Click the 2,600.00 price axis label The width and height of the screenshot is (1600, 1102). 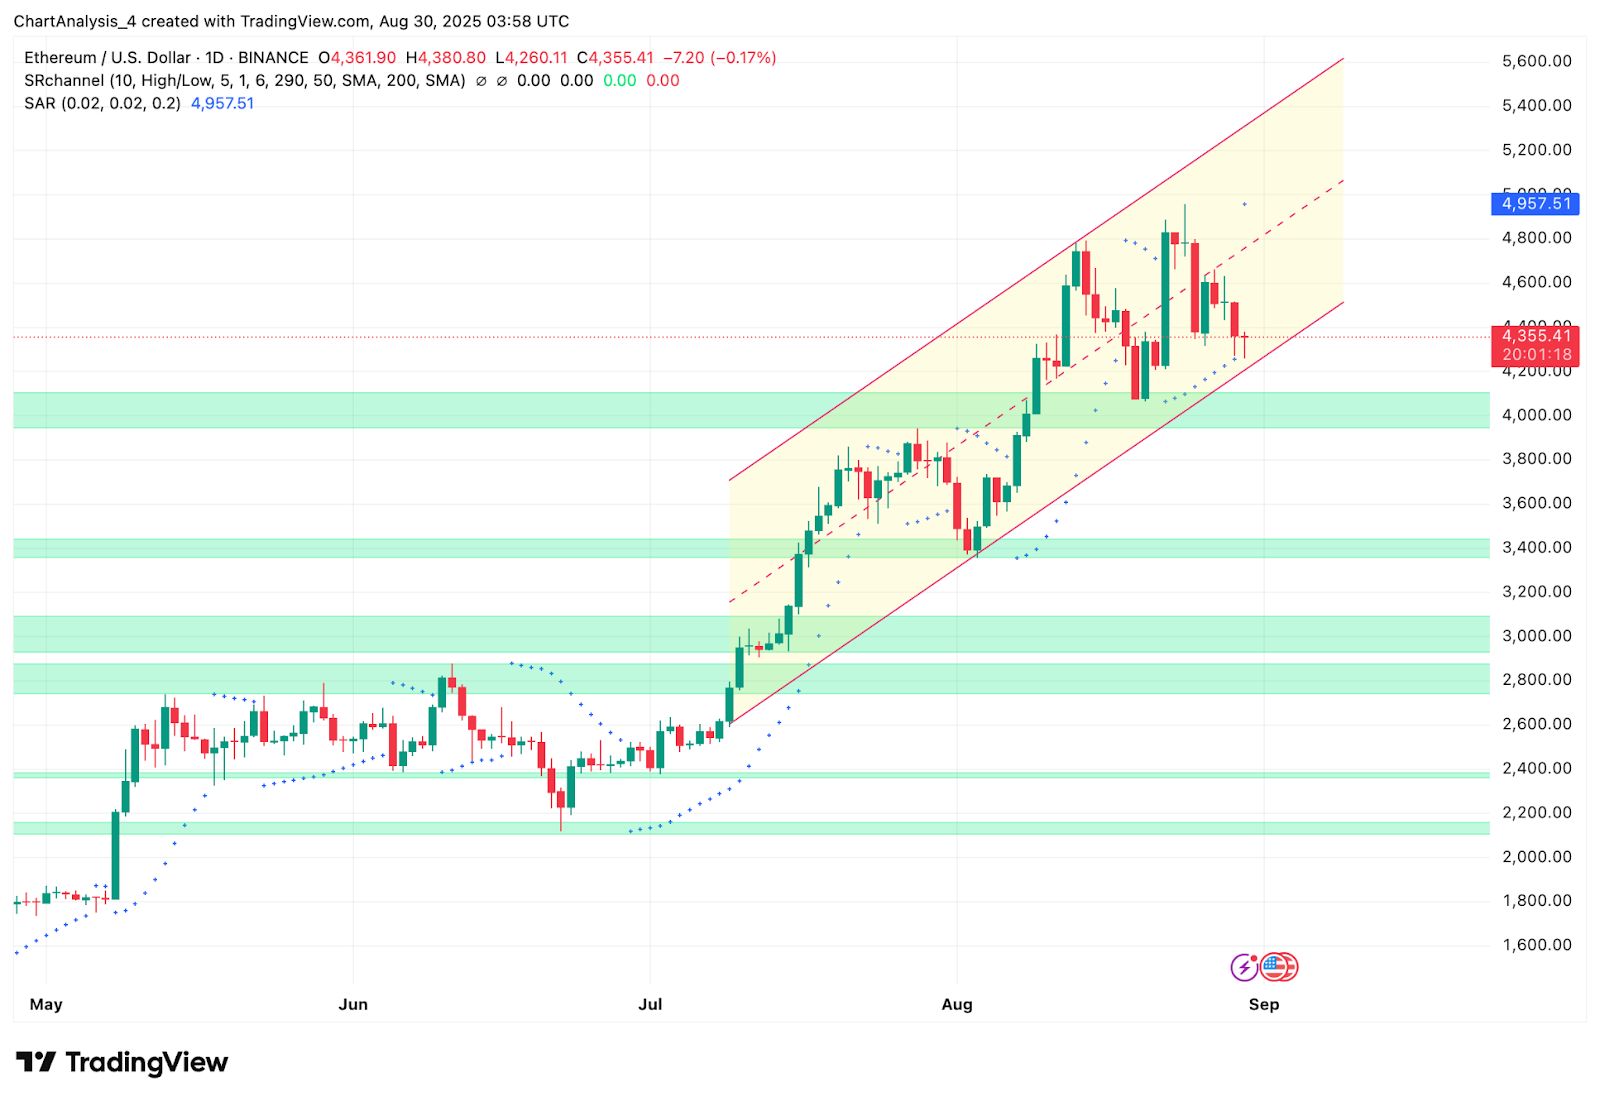[x=1536, y=724]
